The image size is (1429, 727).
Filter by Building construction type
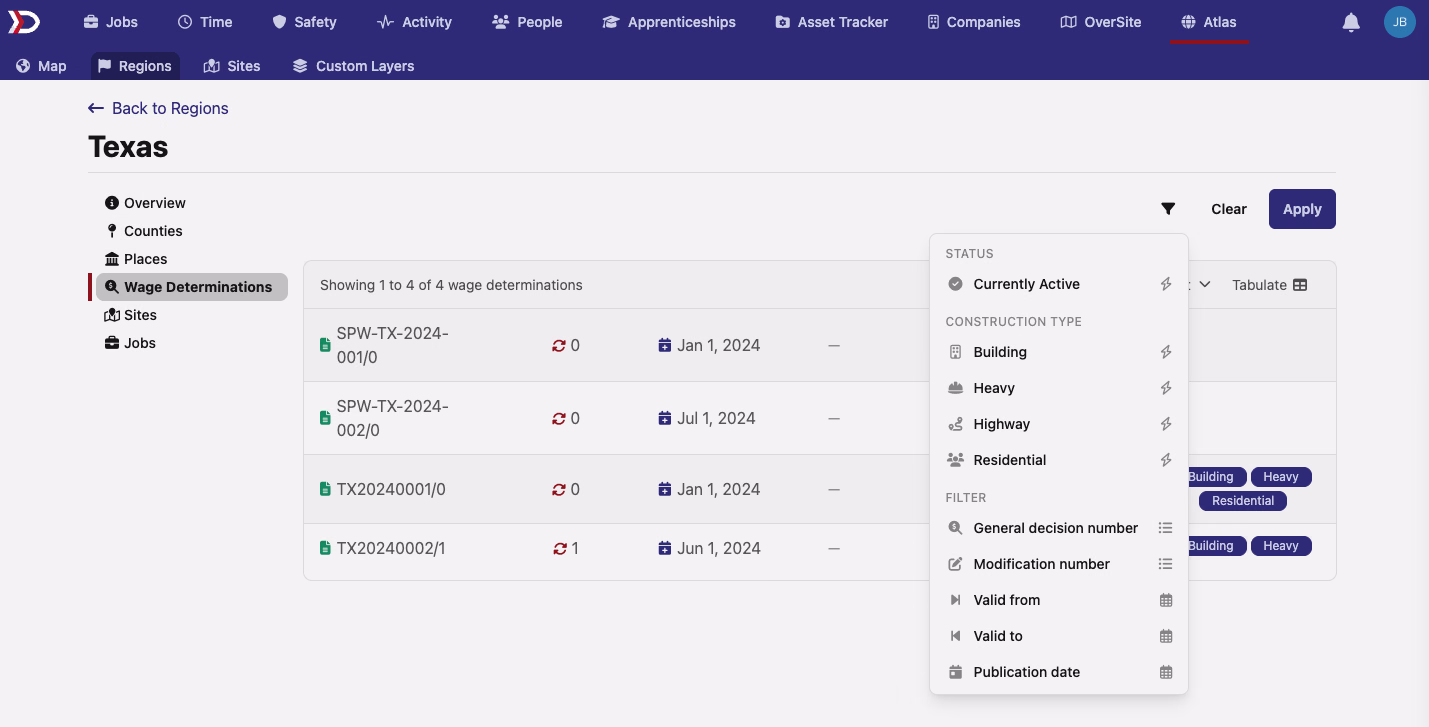tap(1059, 352)
